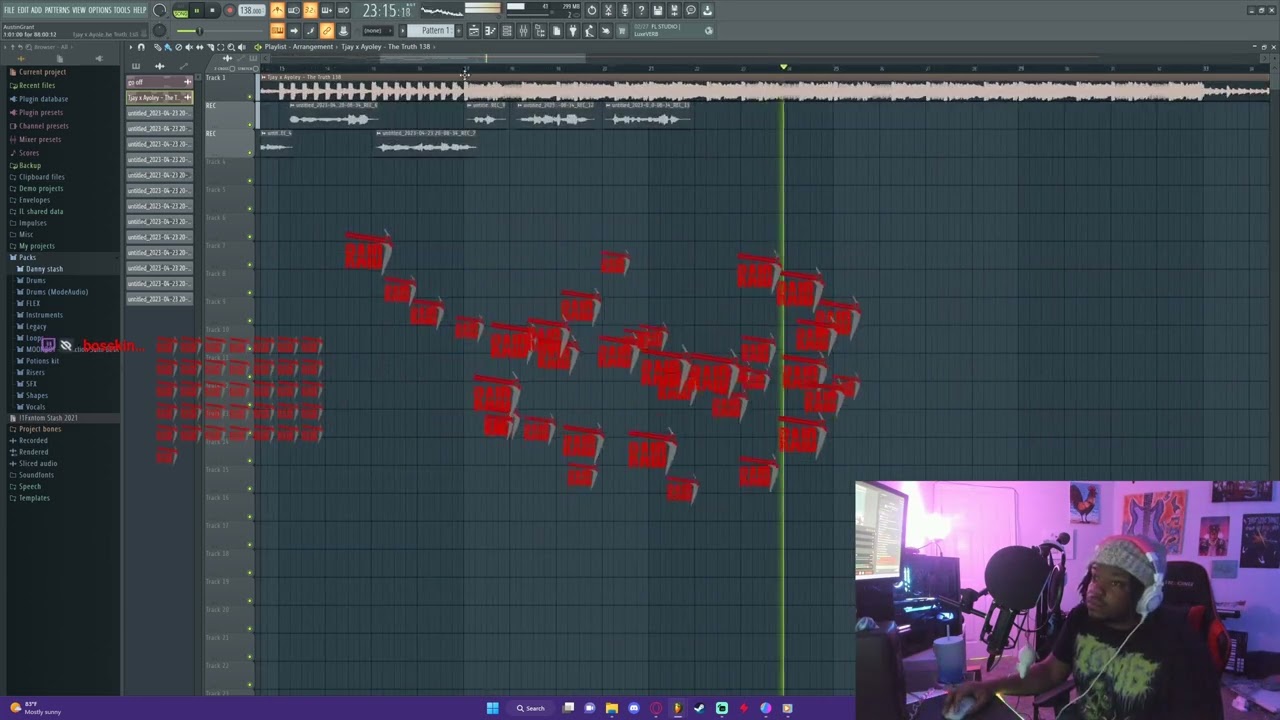
Task: Mute Track 6 with its green light
Action: (x=250, y=236)
